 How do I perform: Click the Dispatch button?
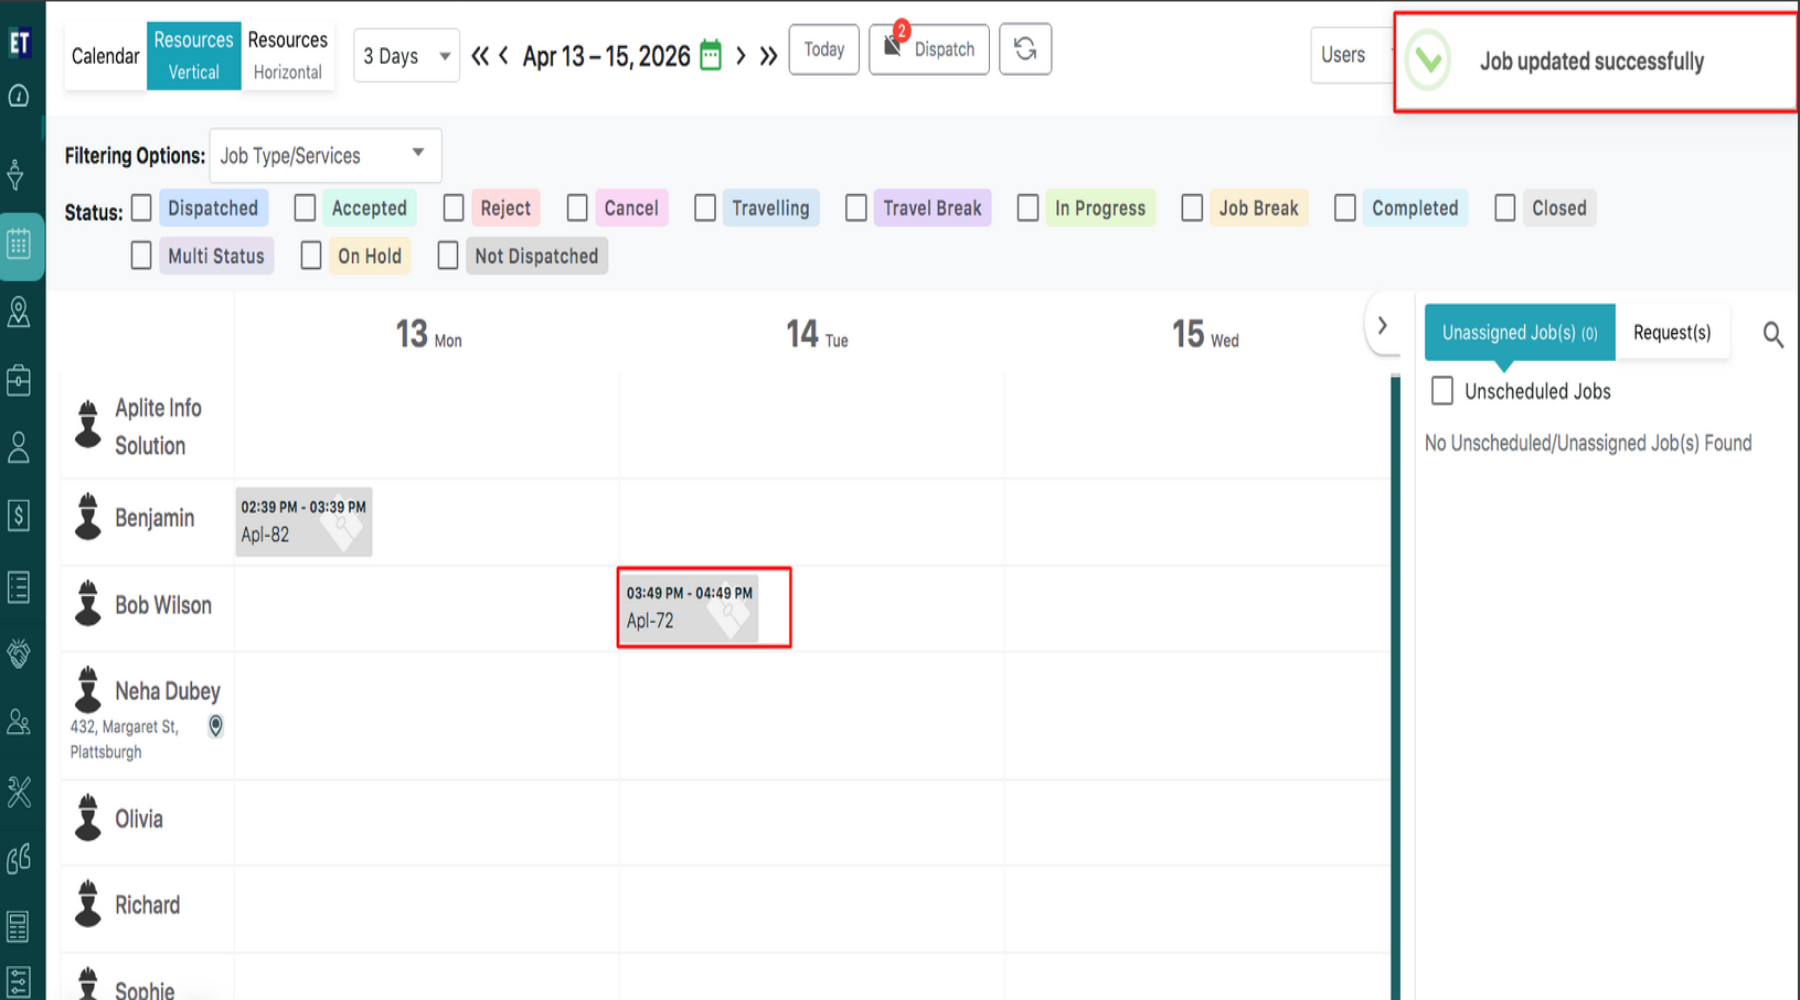(x=929, y=50)
